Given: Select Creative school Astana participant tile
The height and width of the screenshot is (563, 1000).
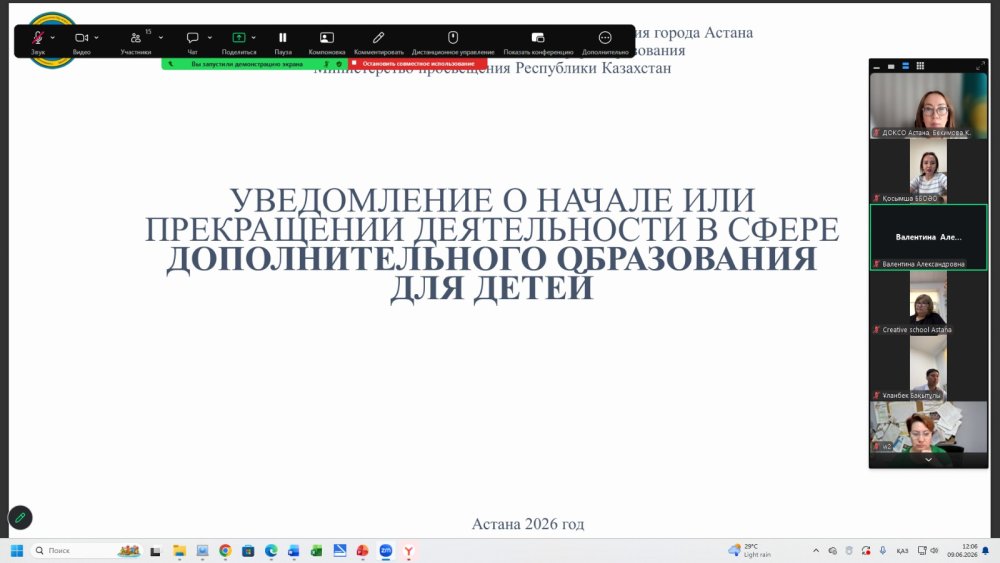Looking at the screenshot, I should tap(928, 303).
